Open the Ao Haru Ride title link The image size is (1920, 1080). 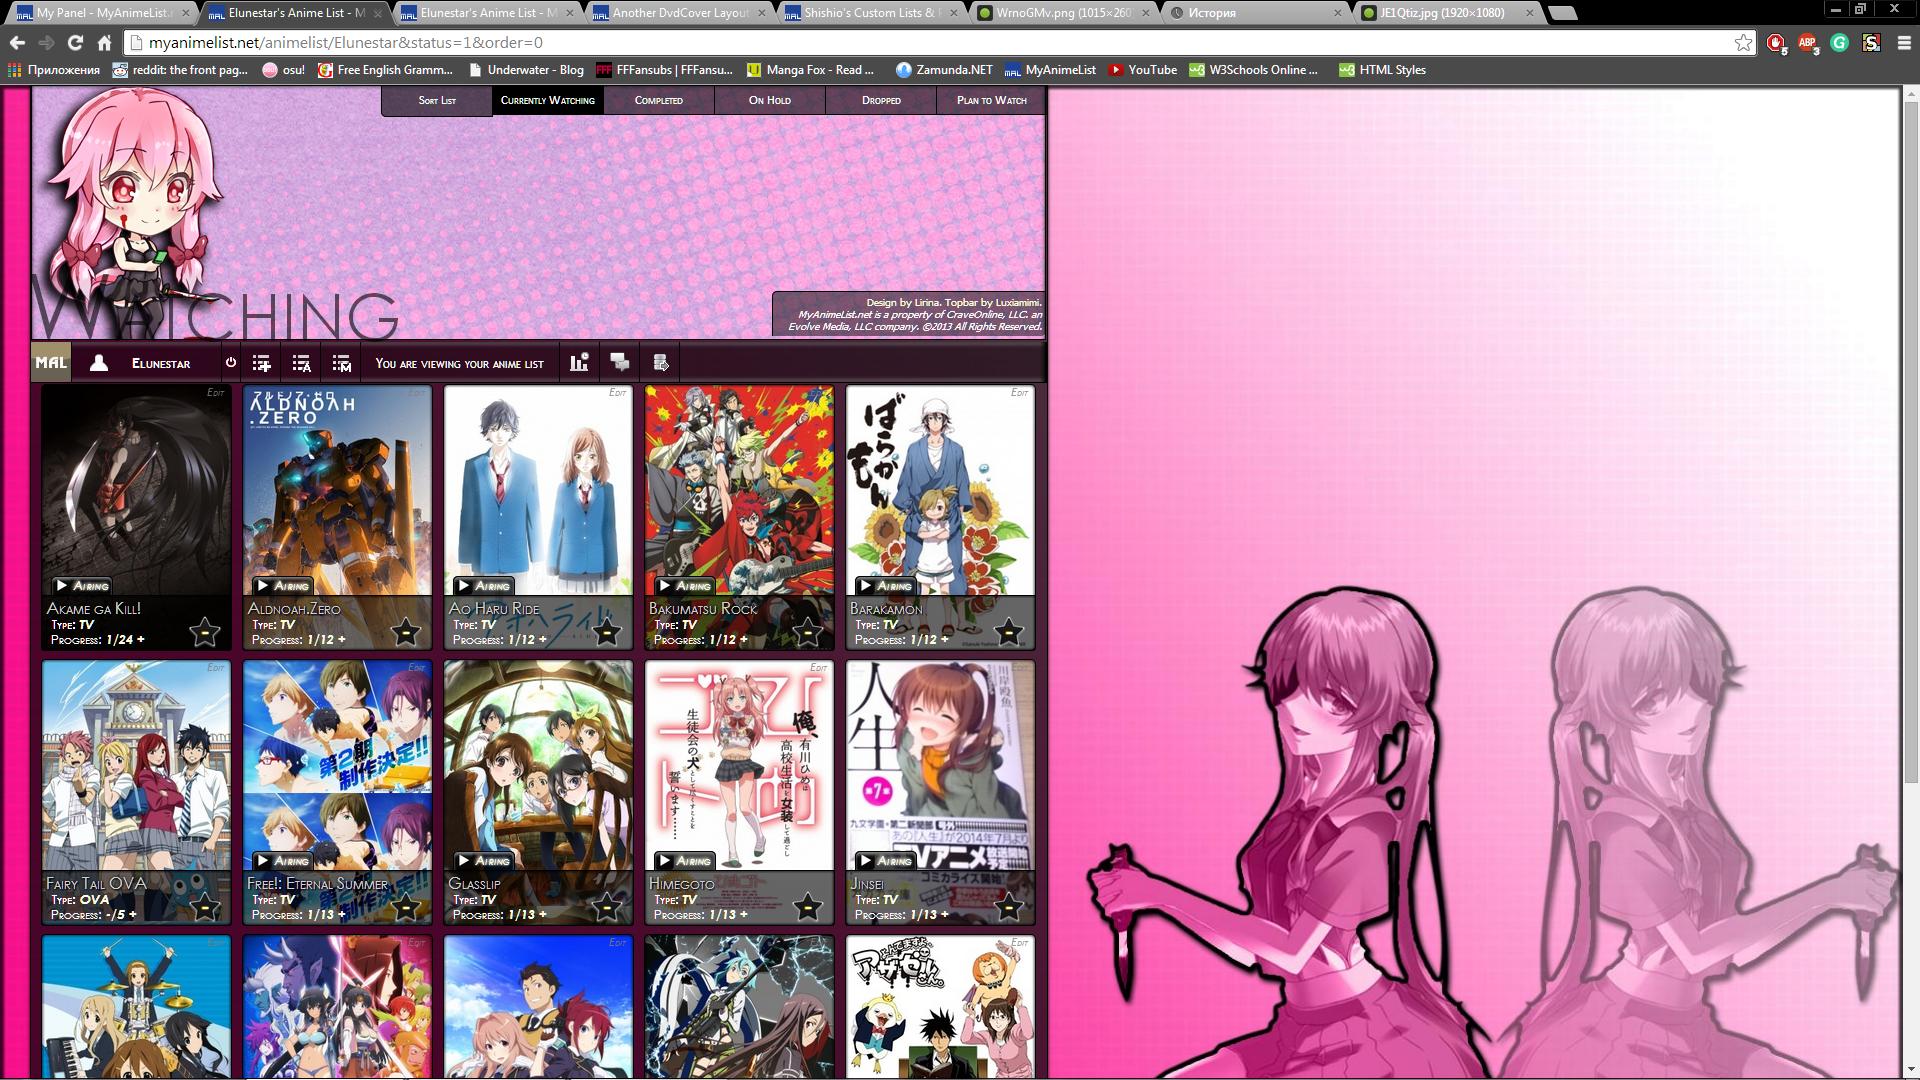[x=494, y=608]
